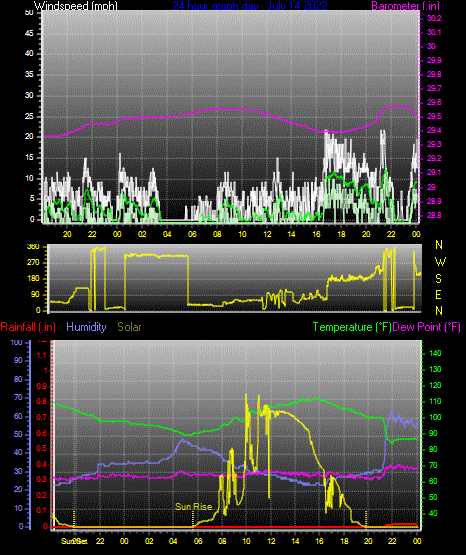Select the 140 value on the temperature scale
This screenshot has height=555, width=466.
click(435, 353)
